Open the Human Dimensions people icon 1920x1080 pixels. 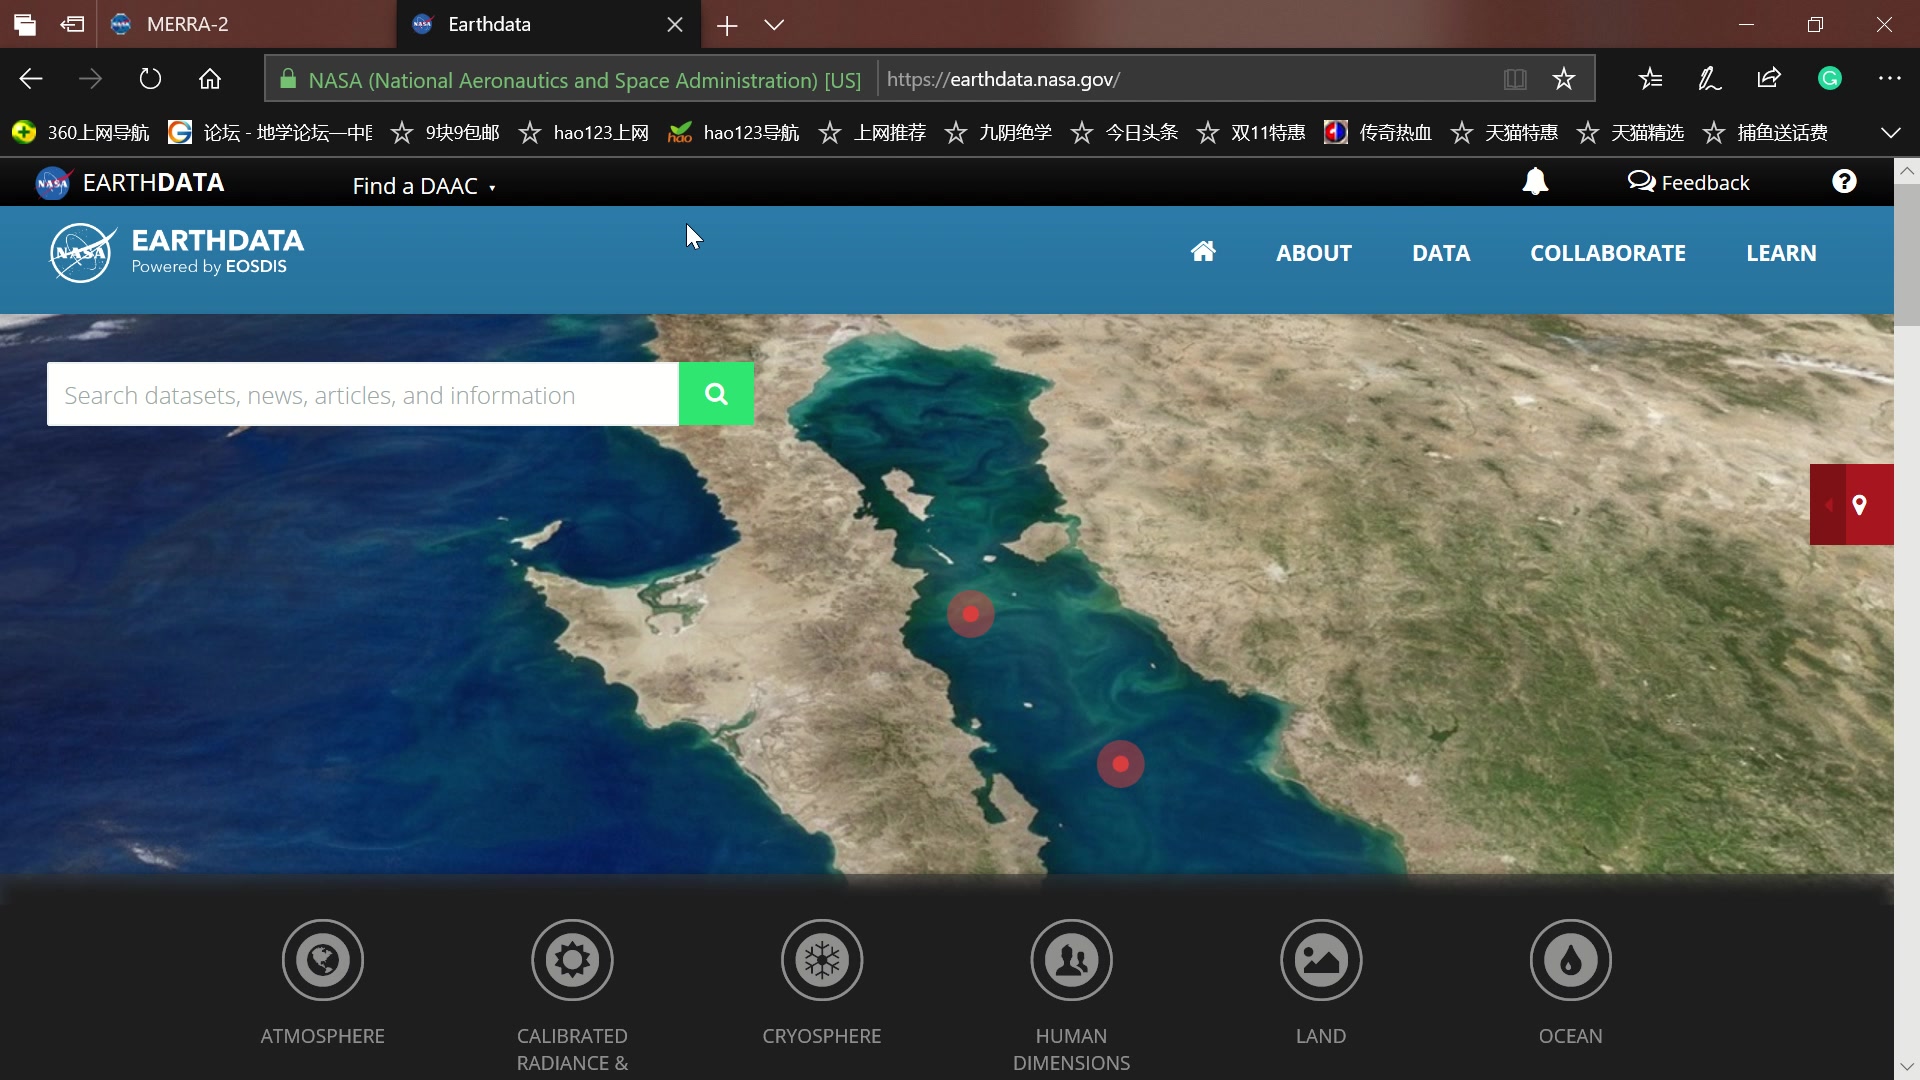(x=1071, y=960)
